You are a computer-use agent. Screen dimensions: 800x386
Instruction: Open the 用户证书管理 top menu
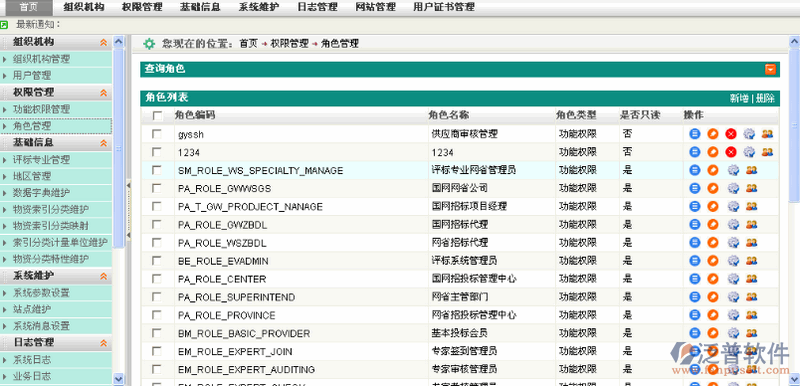point(443,7)
